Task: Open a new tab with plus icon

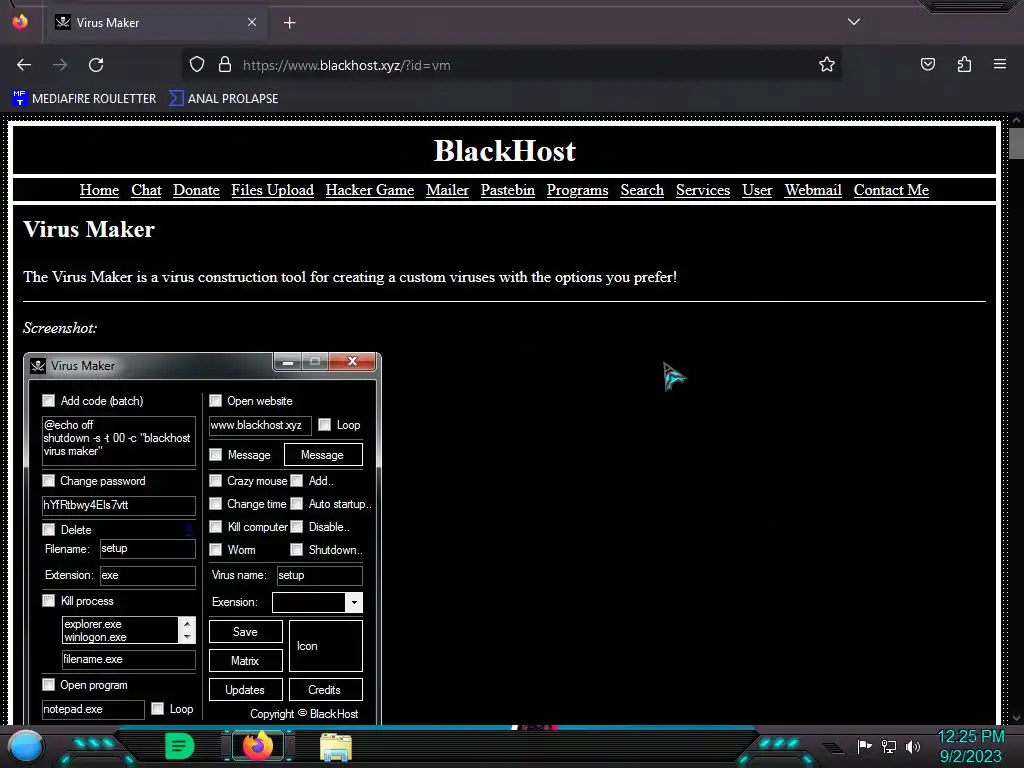Action: (x=289, y=23)
